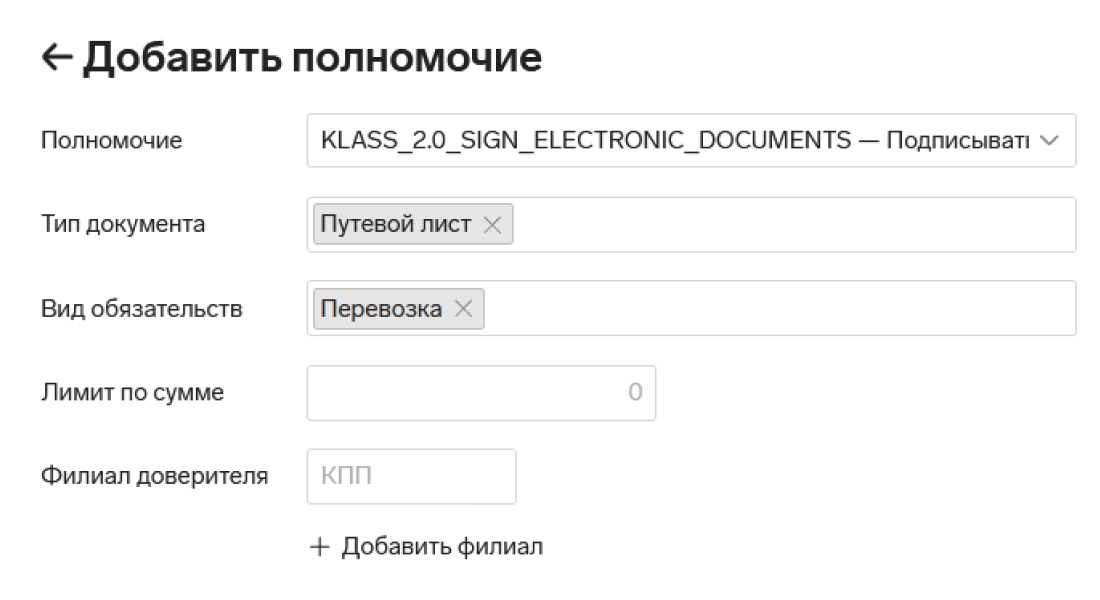Expand the Полномочие dropdown chevron
Viewport: 1100px width, 600px height.
click(x=1049, y=141)
